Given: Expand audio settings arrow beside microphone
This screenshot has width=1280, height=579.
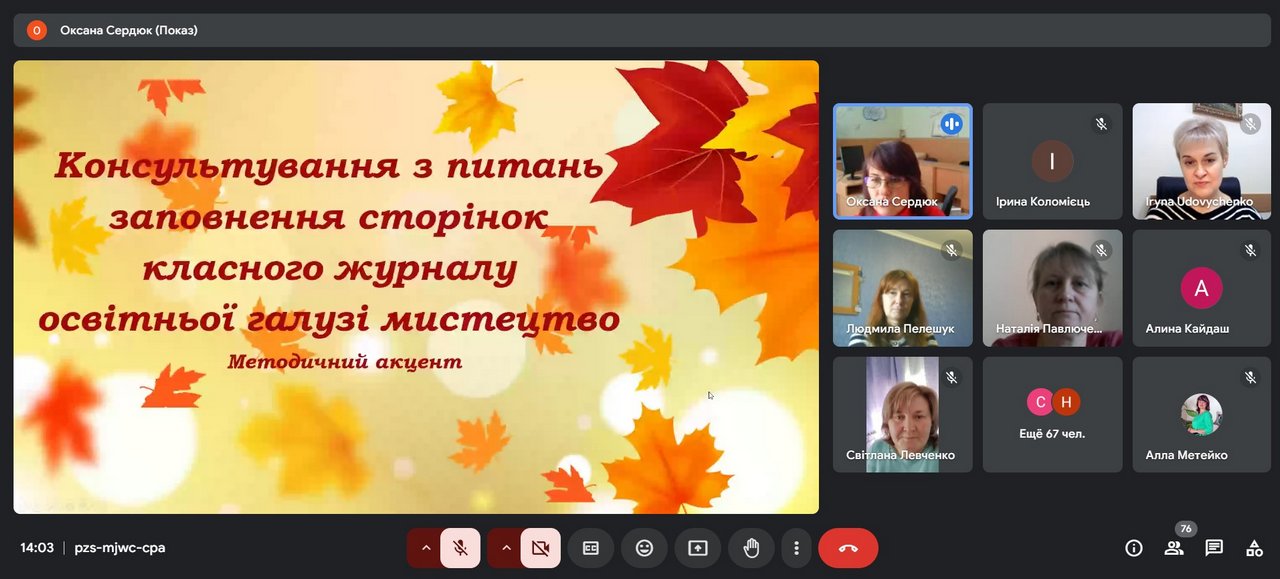Looking at the screenshot, I should pyautogui.click(x=426, y=548).
